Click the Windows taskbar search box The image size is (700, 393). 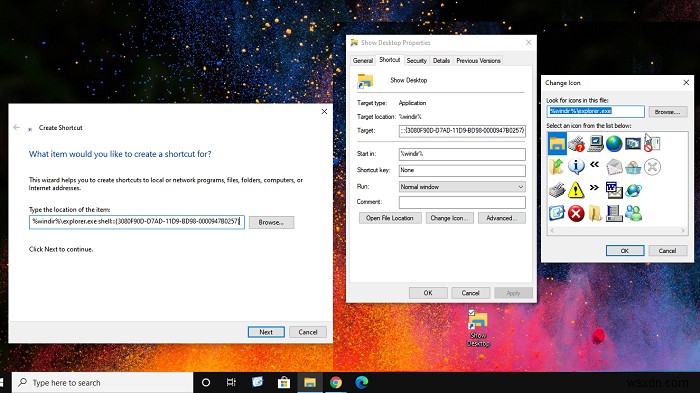[x=102, y=383]
